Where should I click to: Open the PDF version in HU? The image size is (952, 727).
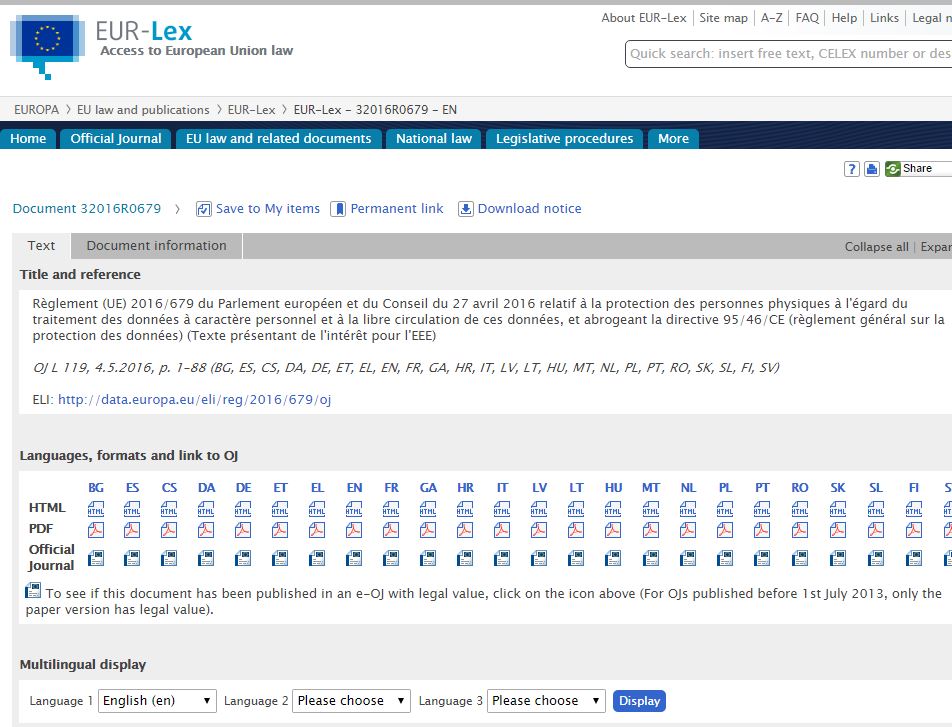click(613, 530)
